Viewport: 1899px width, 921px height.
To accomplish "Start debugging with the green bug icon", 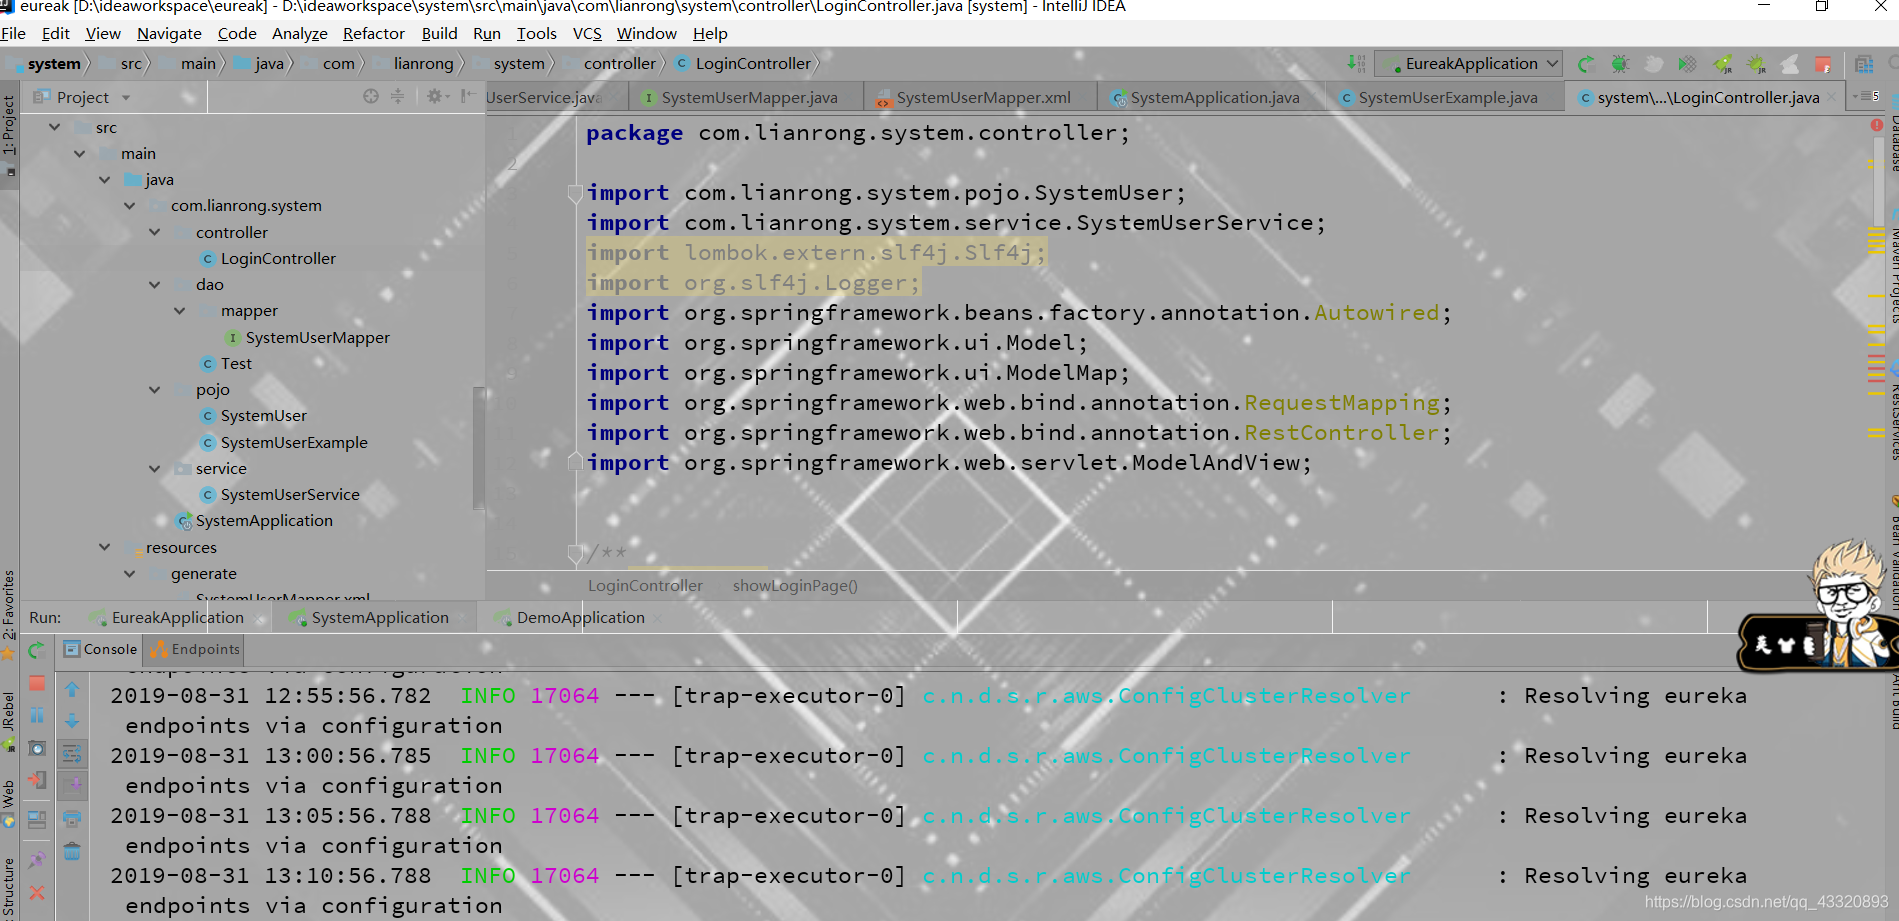I will click(1620, 64).
